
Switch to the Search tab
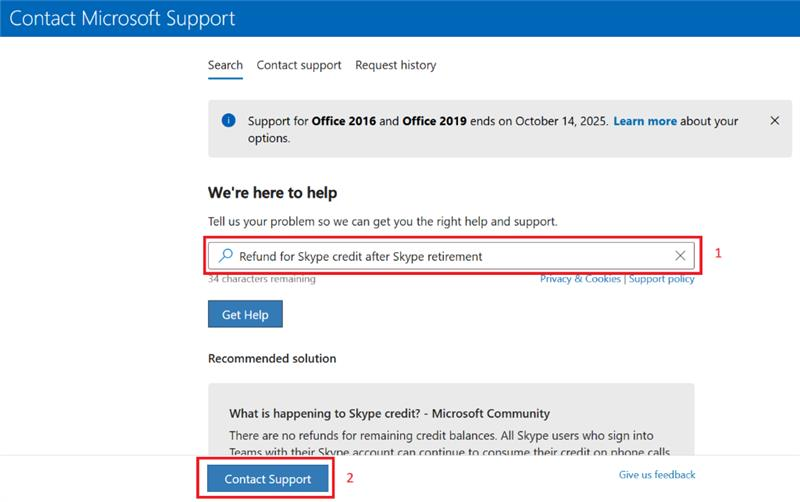coord(225,65)
